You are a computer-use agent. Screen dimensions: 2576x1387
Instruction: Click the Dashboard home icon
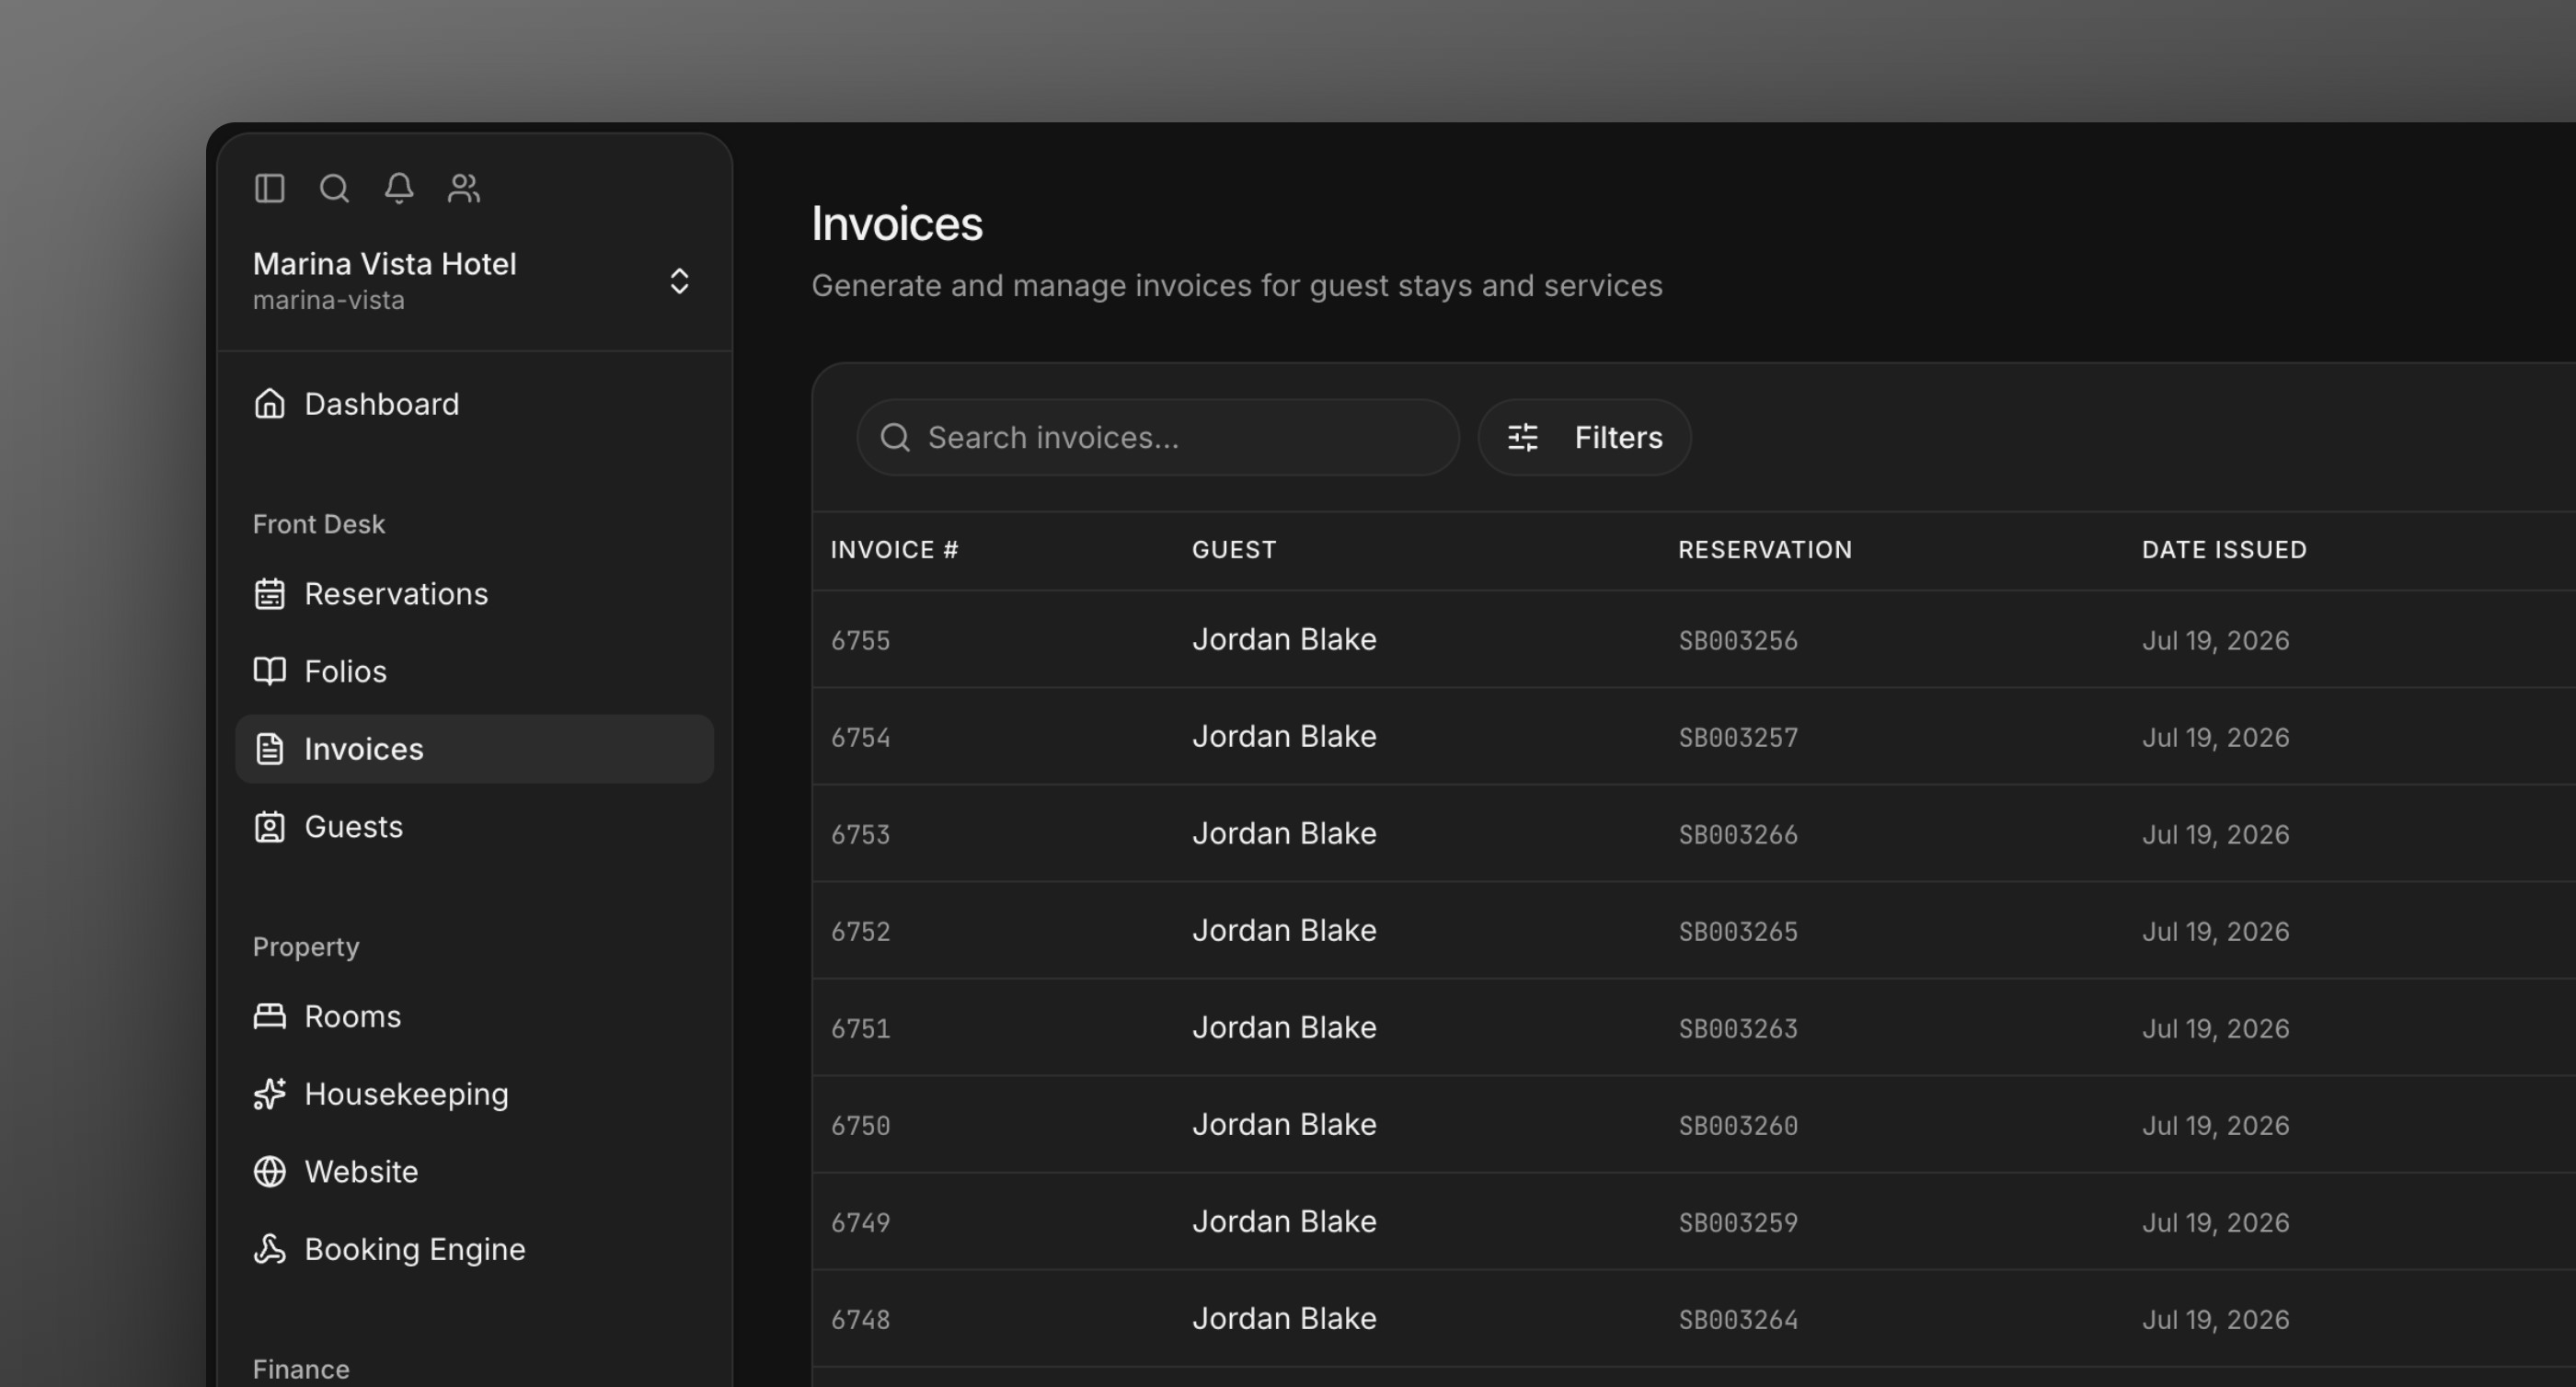[x=269, y=404]
